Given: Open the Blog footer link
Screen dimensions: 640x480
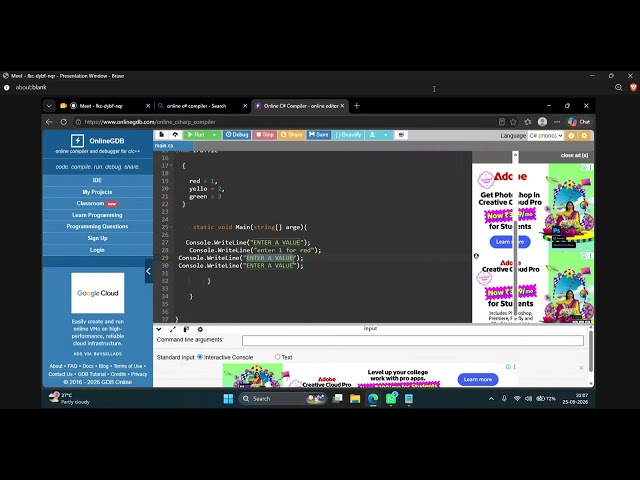Looking at the screenshot, I should tap(104, 366).
